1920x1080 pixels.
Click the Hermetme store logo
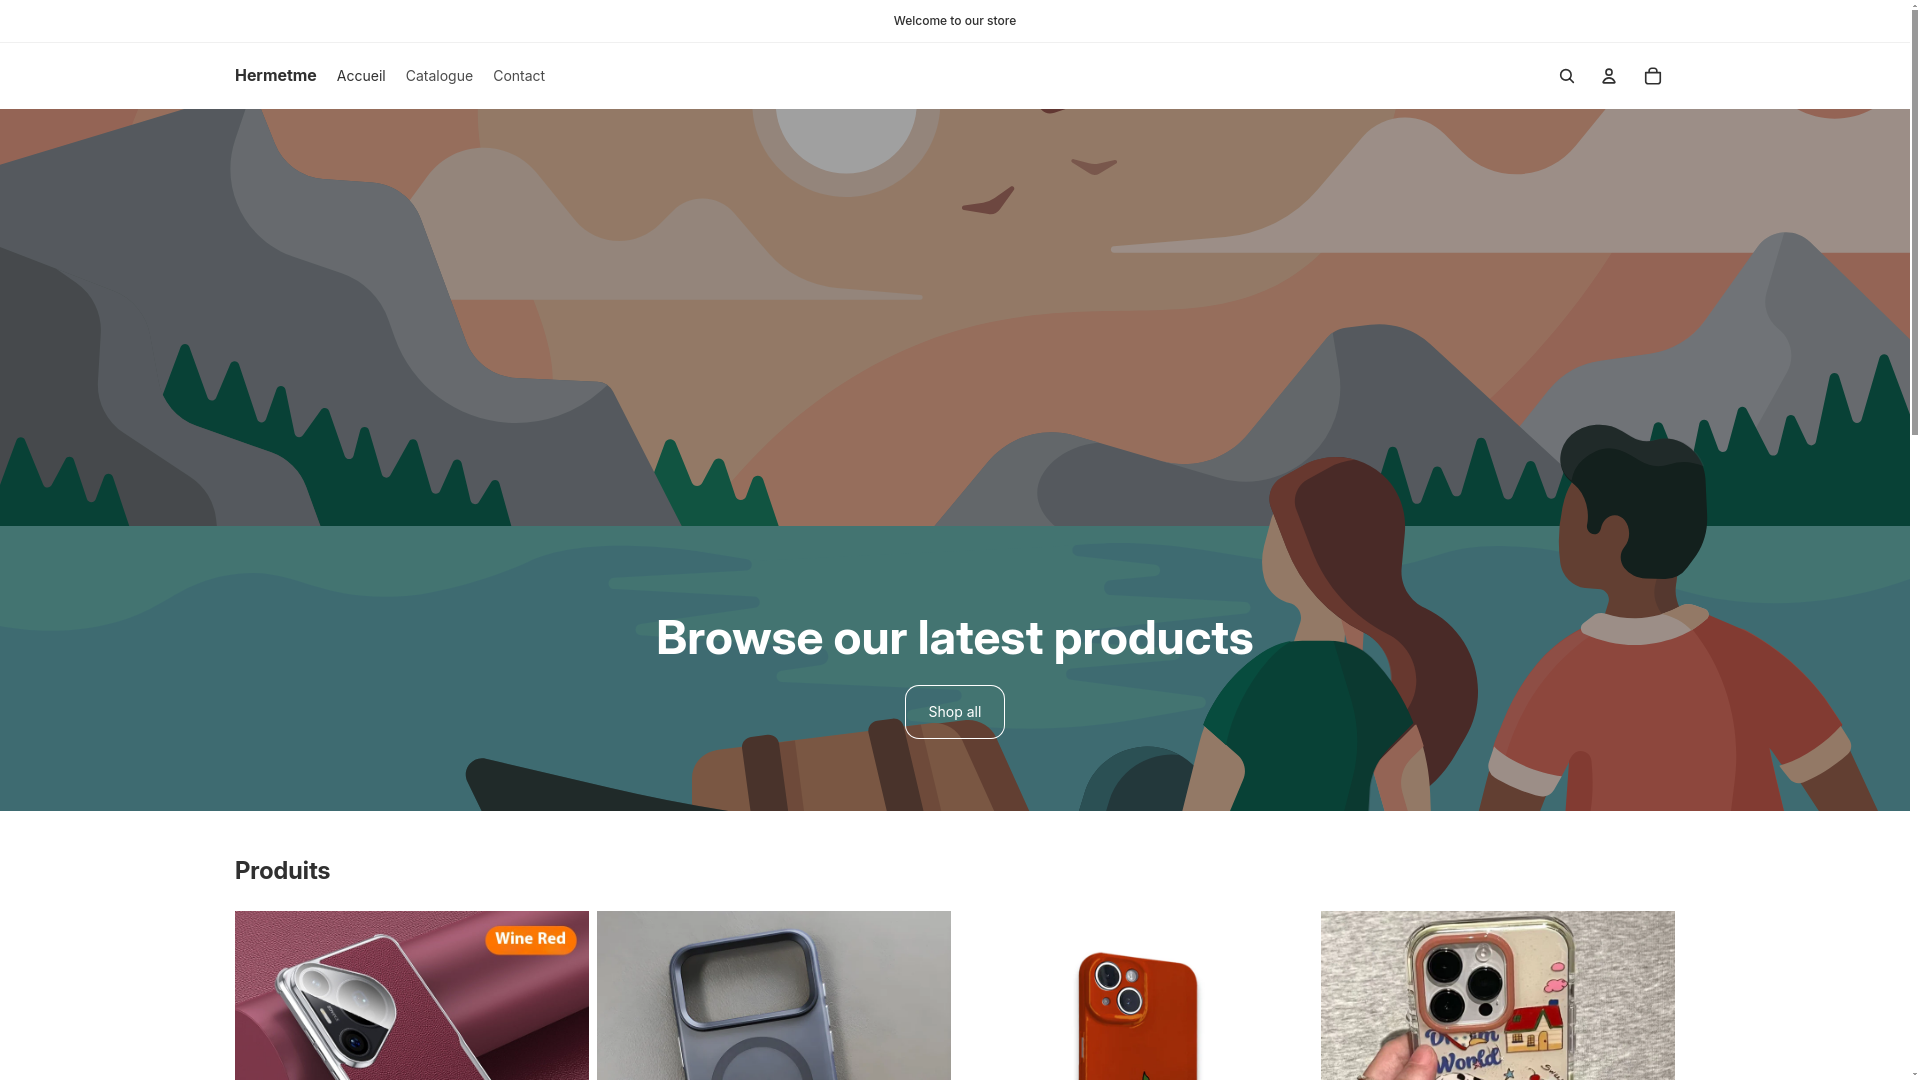(275, 76)
